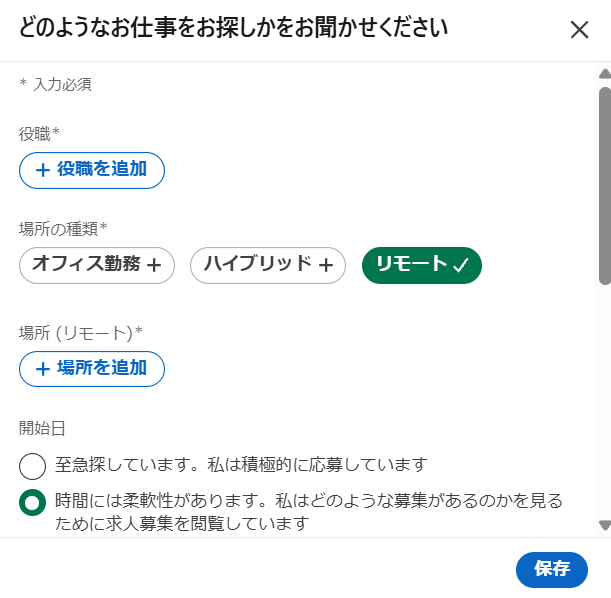Close the job preferences dialog
Viewport: 611px width, 598px height.
[x=579, y=30]
